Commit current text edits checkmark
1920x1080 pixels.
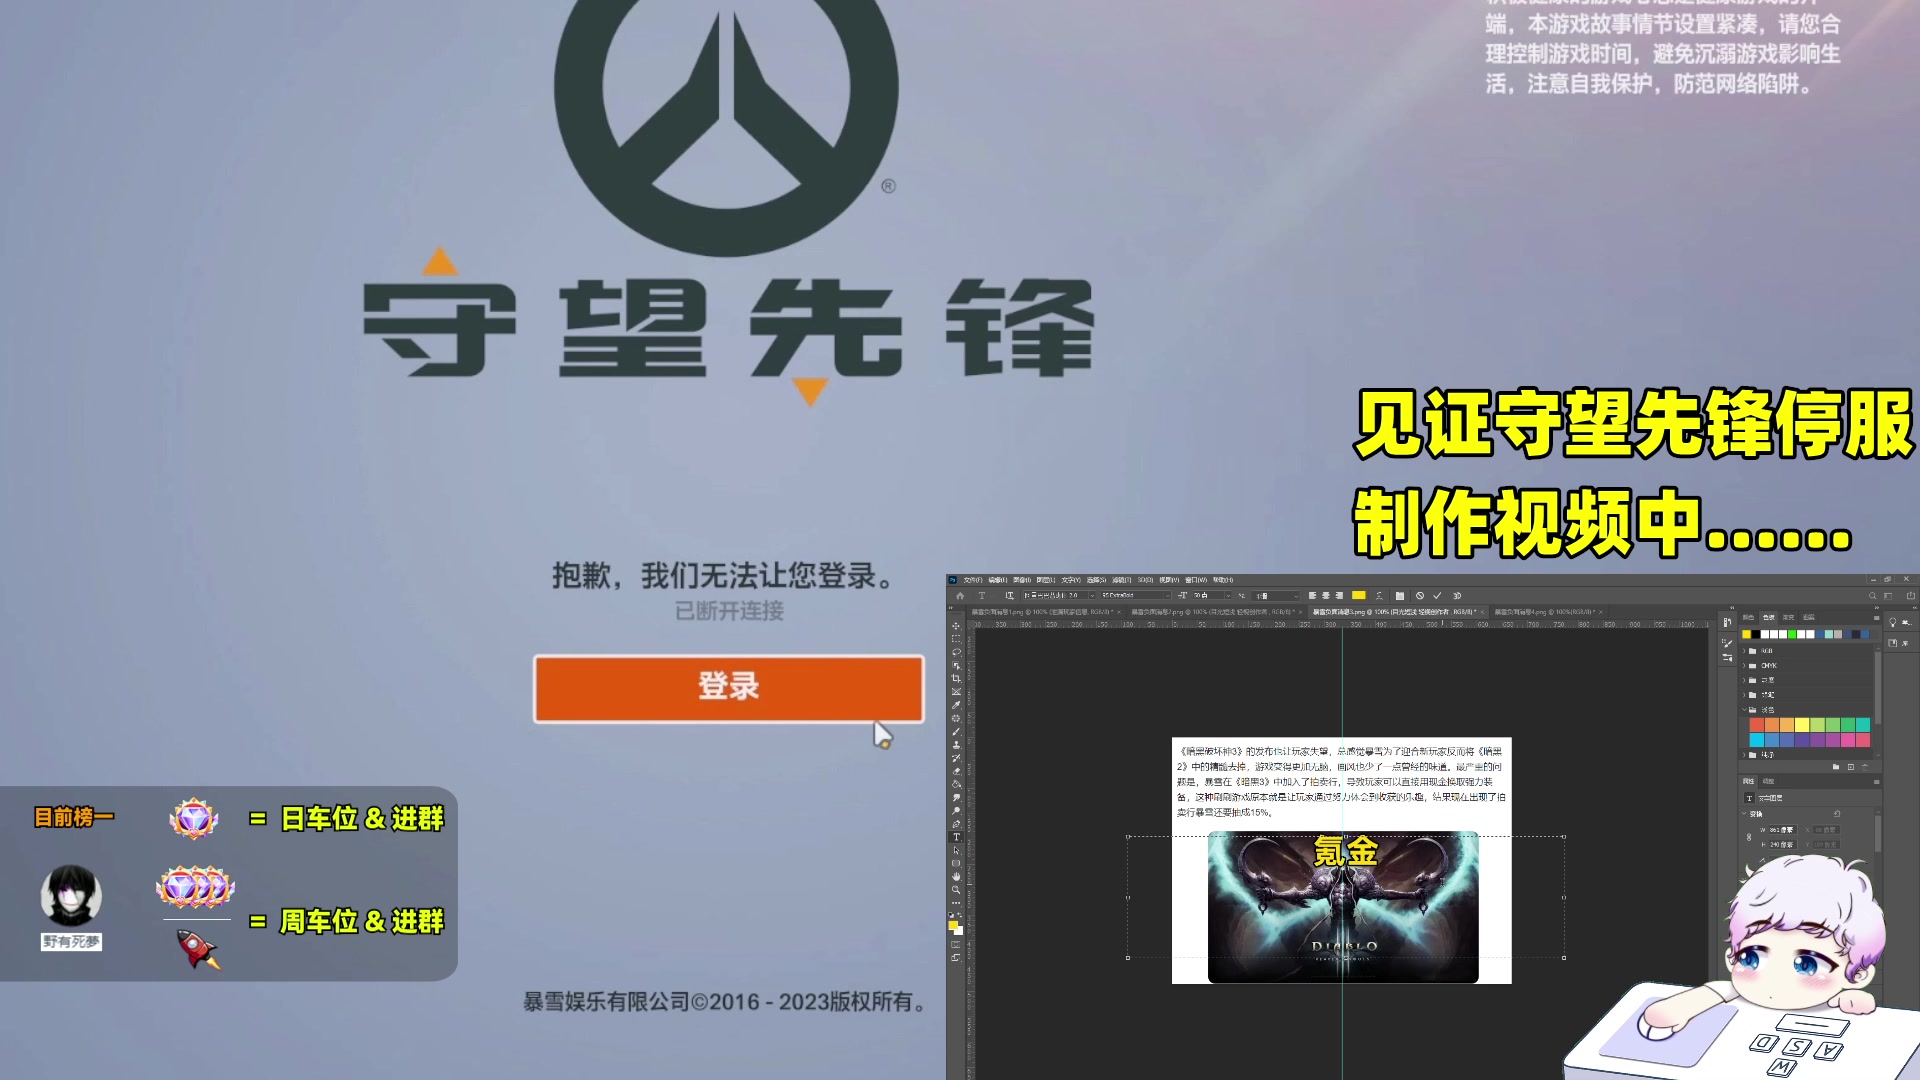click(1438, 596)
